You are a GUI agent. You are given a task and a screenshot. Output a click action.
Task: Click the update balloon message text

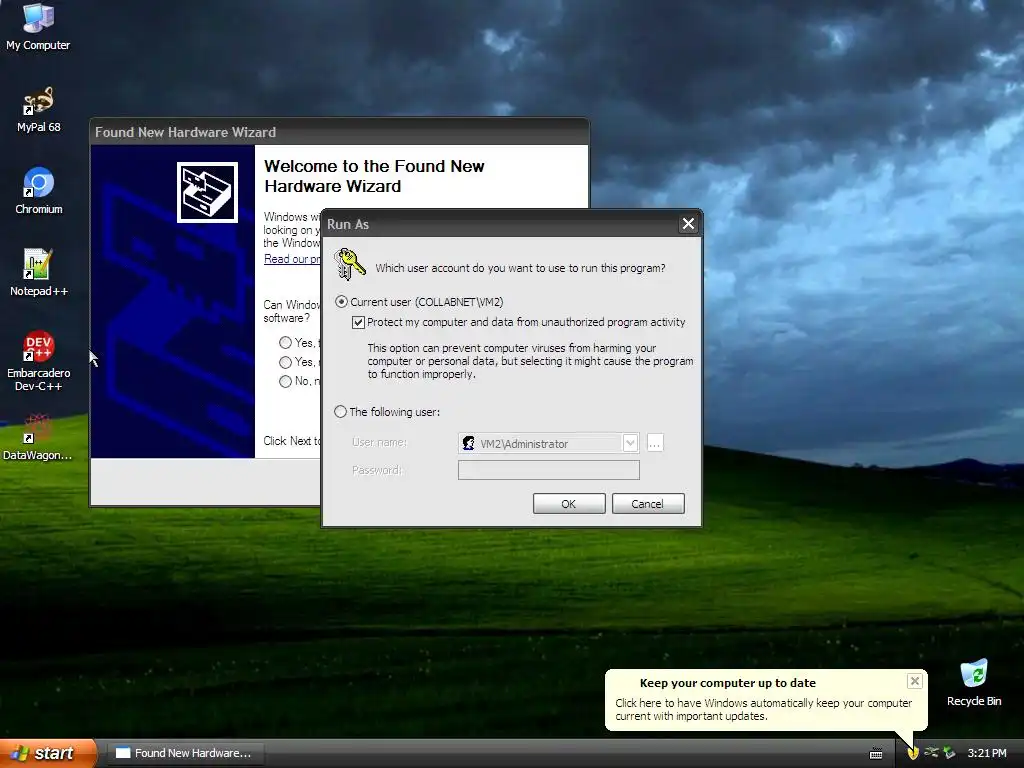[x=763, y=709]
